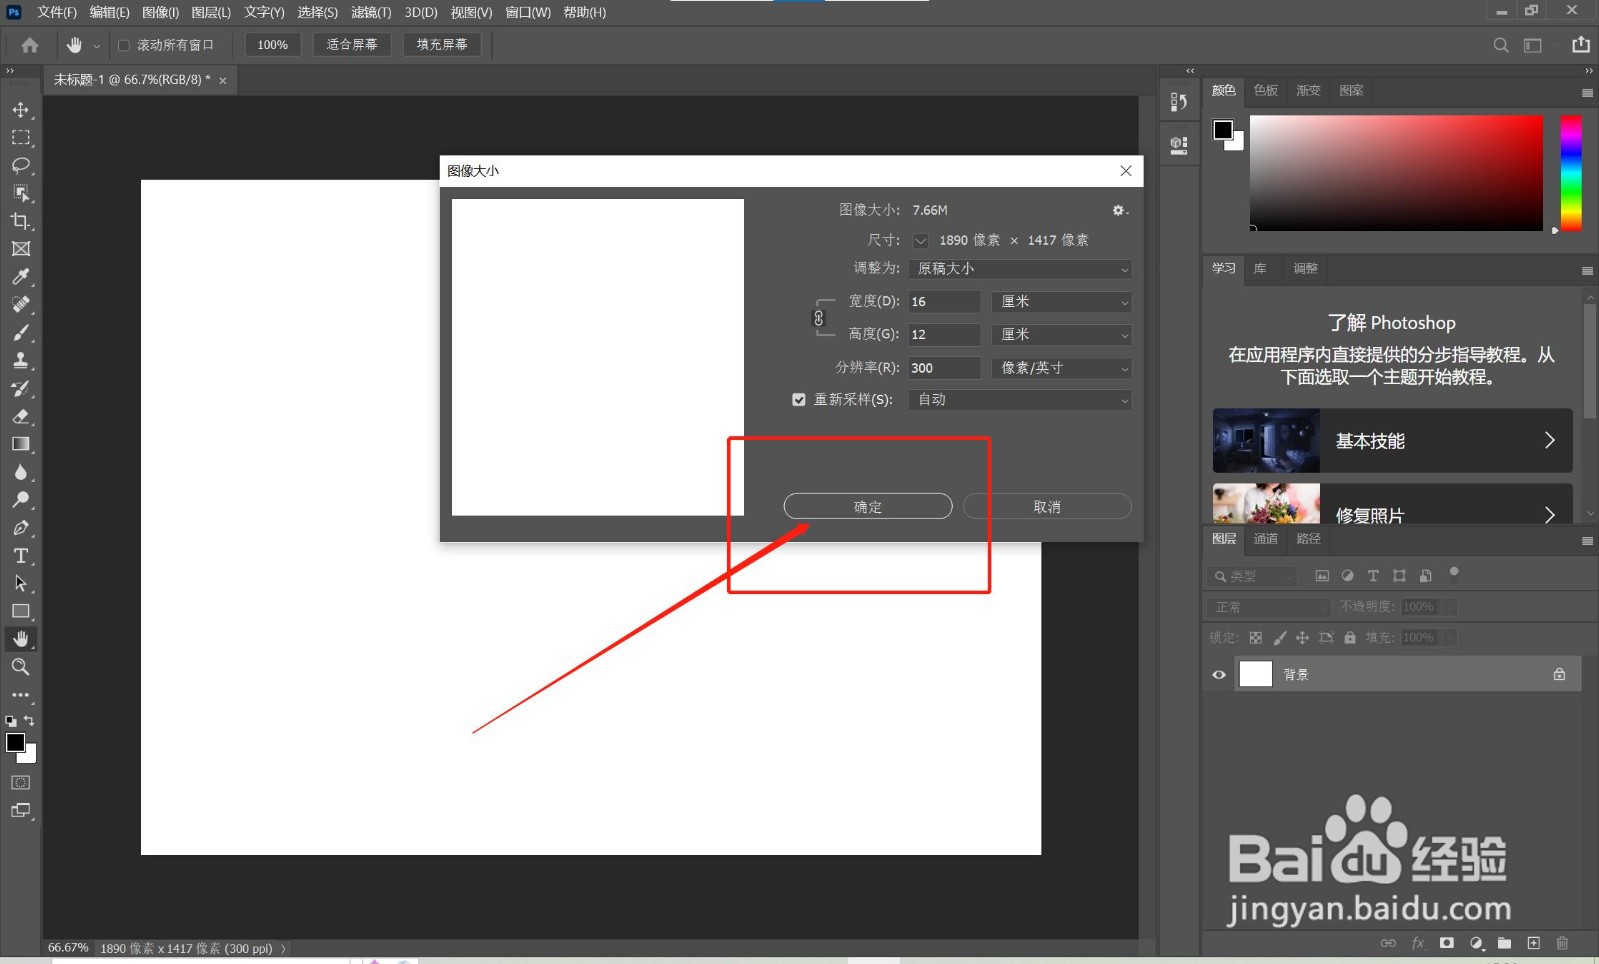Image resolution: width=1599 pixels, height=964 pixels.
Task: Open the 文件(F) menu
Action: [57, 12]
